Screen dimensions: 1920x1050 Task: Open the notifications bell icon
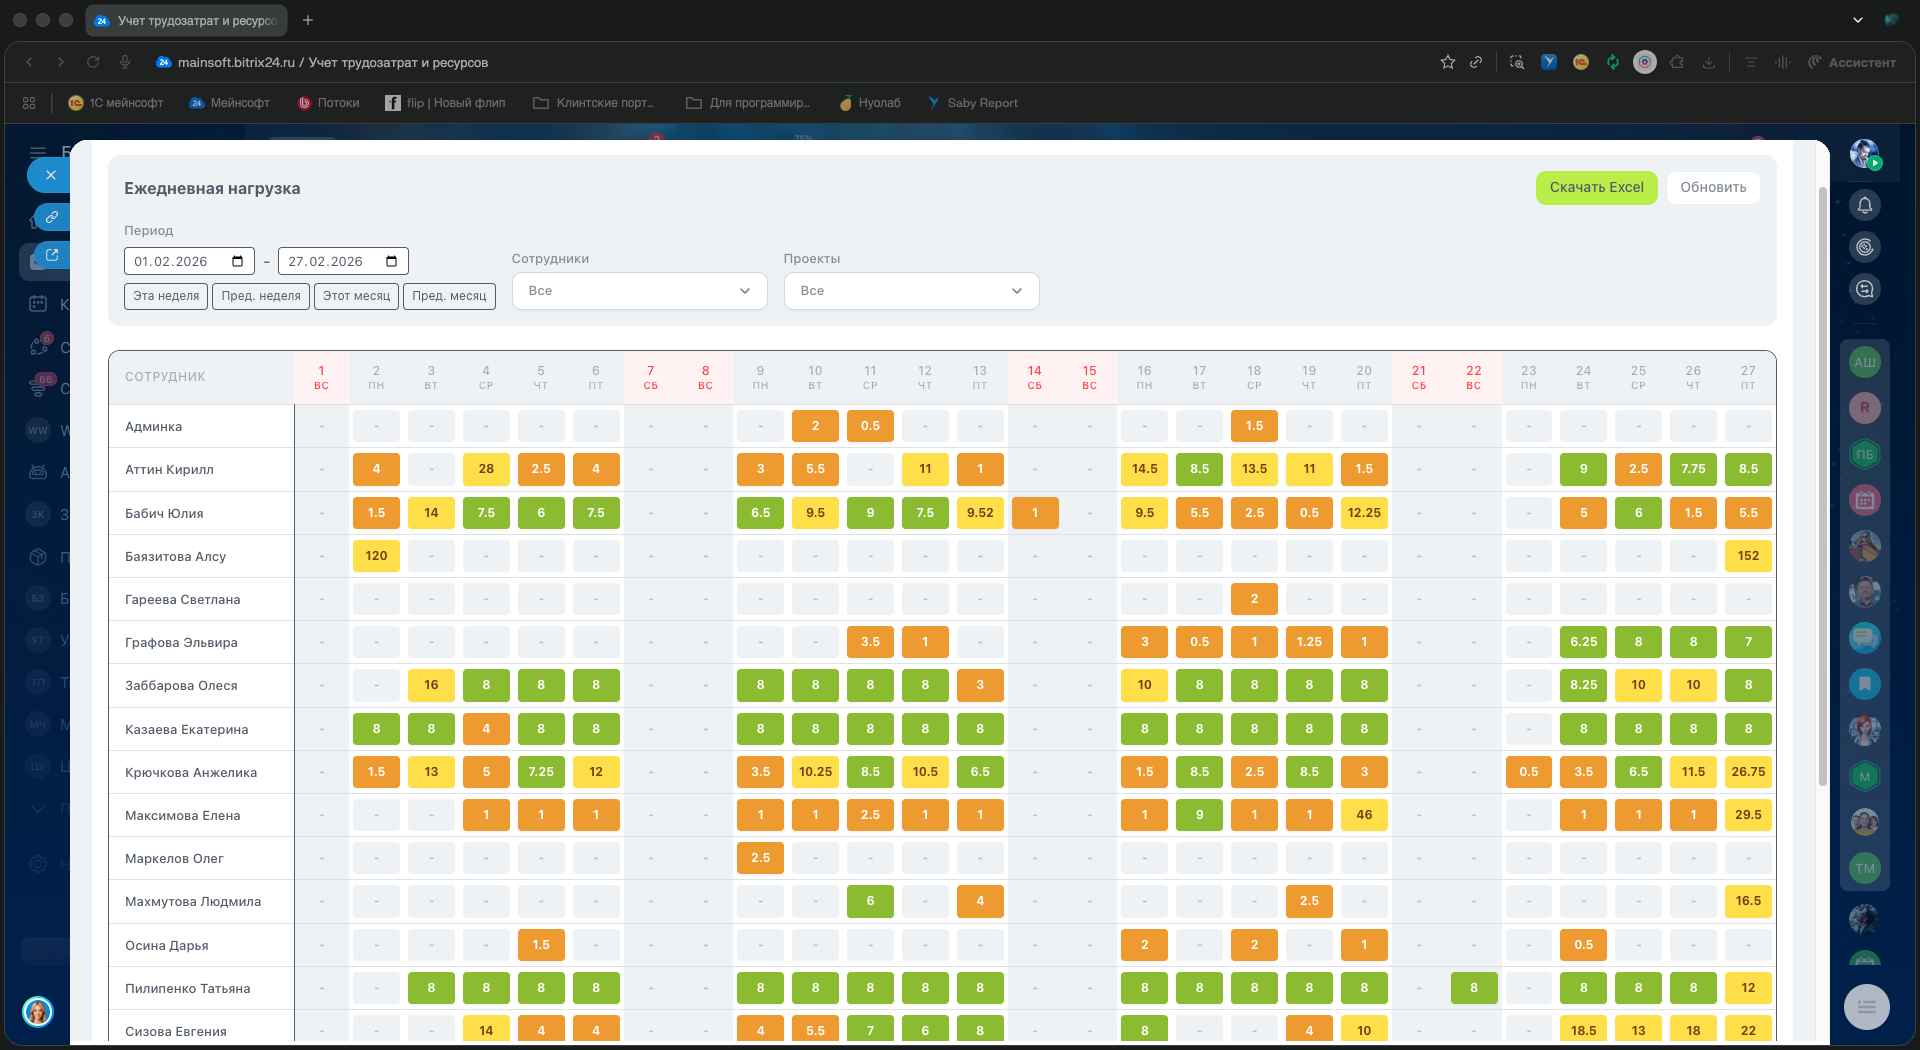[1864, 206]
